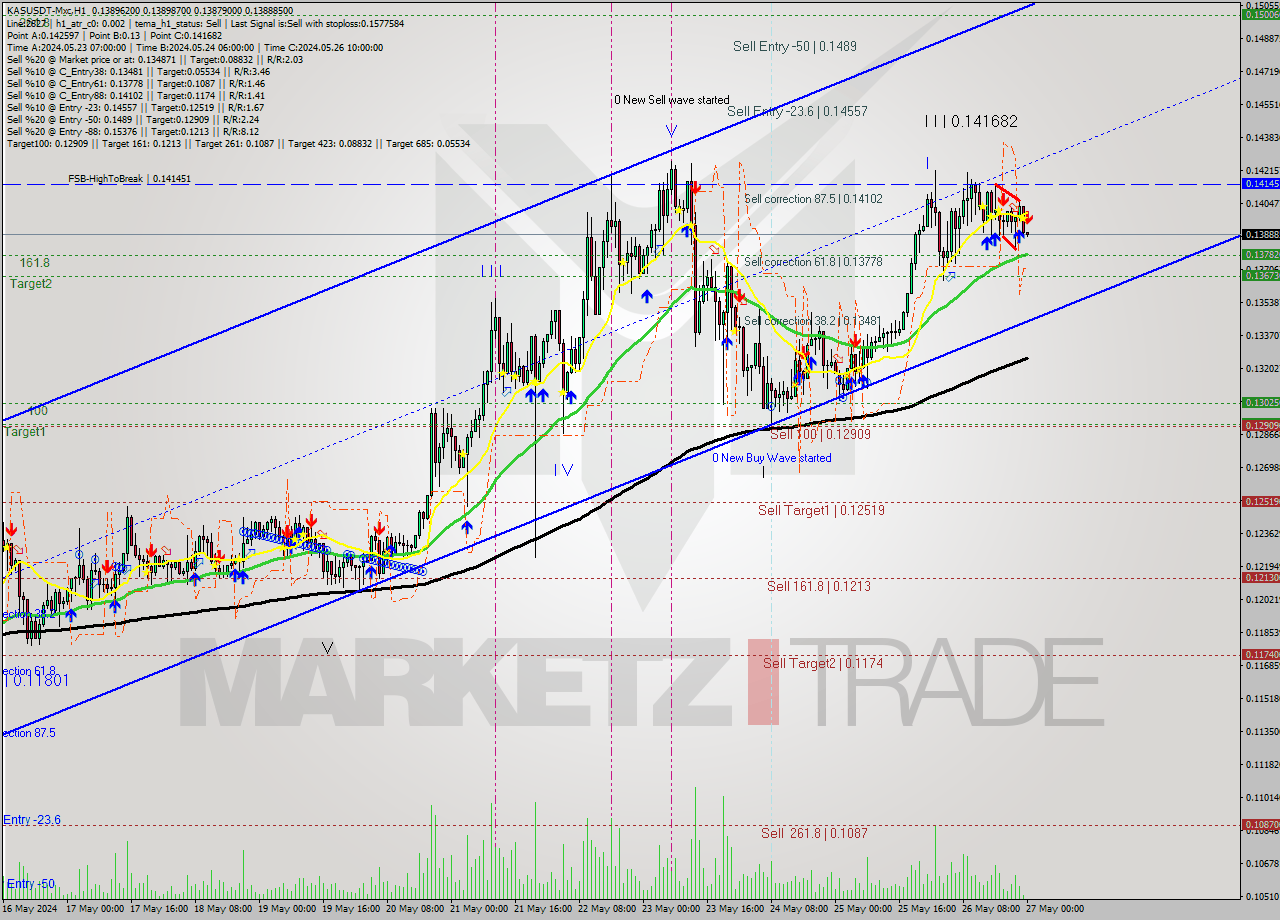
Task: Click the 0.13202 price axis value
Action: 1262,368
